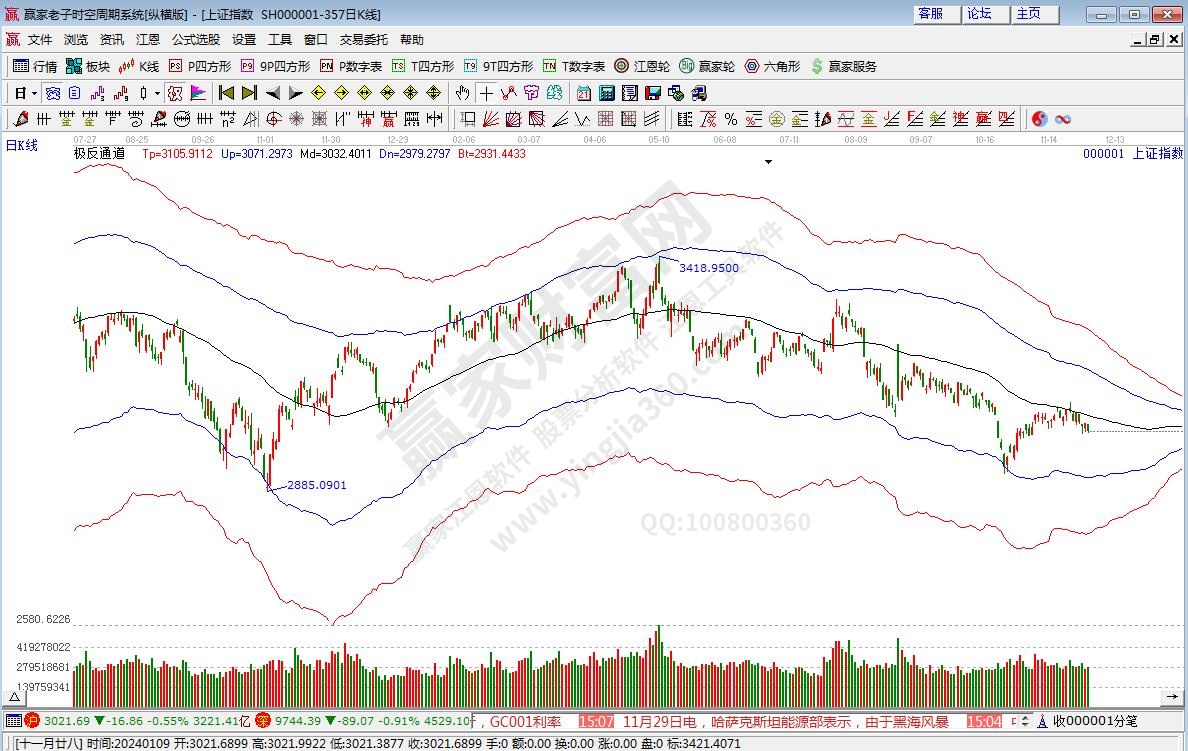
Task: Click the yin-yang icon in toolbar
Action: coord(1039,119)
